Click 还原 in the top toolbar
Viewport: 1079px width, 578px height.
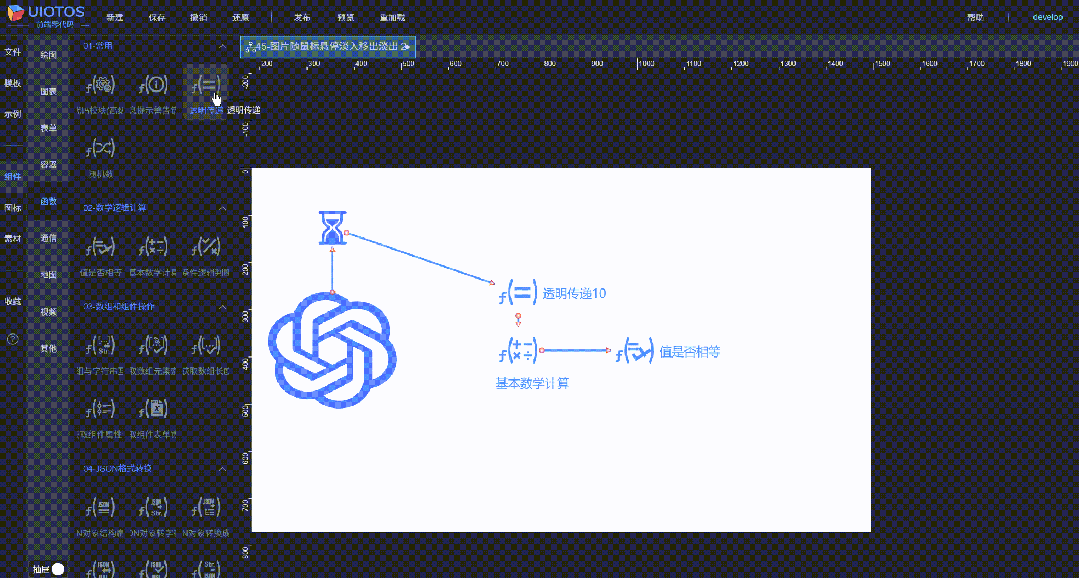pos(241,17)
